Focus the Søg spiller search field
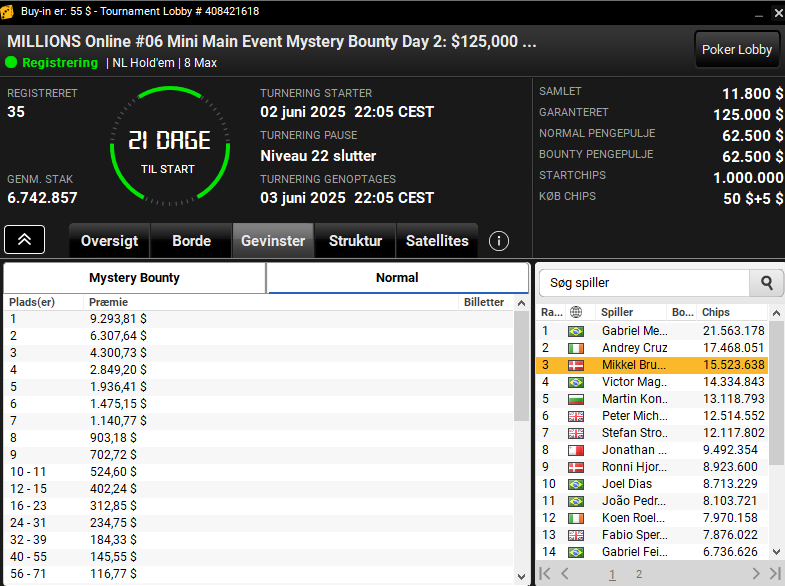785x586 pixels. click(x=644, y=283)
